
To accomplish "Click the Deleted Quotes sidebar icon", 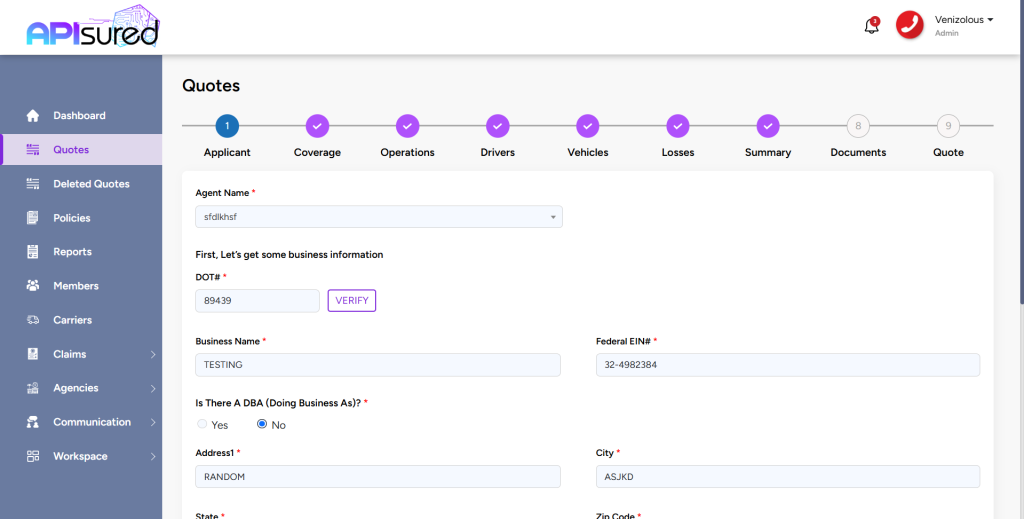I will [x=33, y=184].
